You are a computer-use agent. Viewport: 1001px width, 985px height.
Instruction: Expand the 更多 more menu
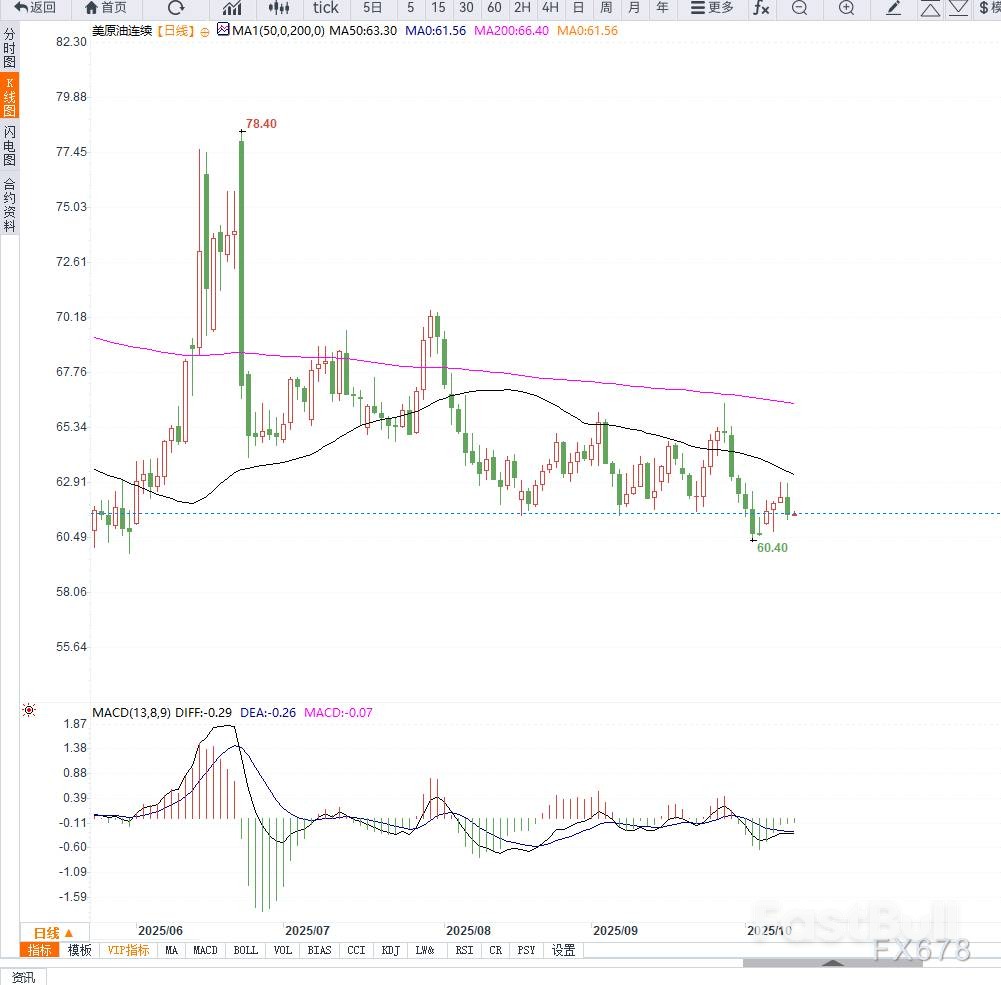point(712,8)
